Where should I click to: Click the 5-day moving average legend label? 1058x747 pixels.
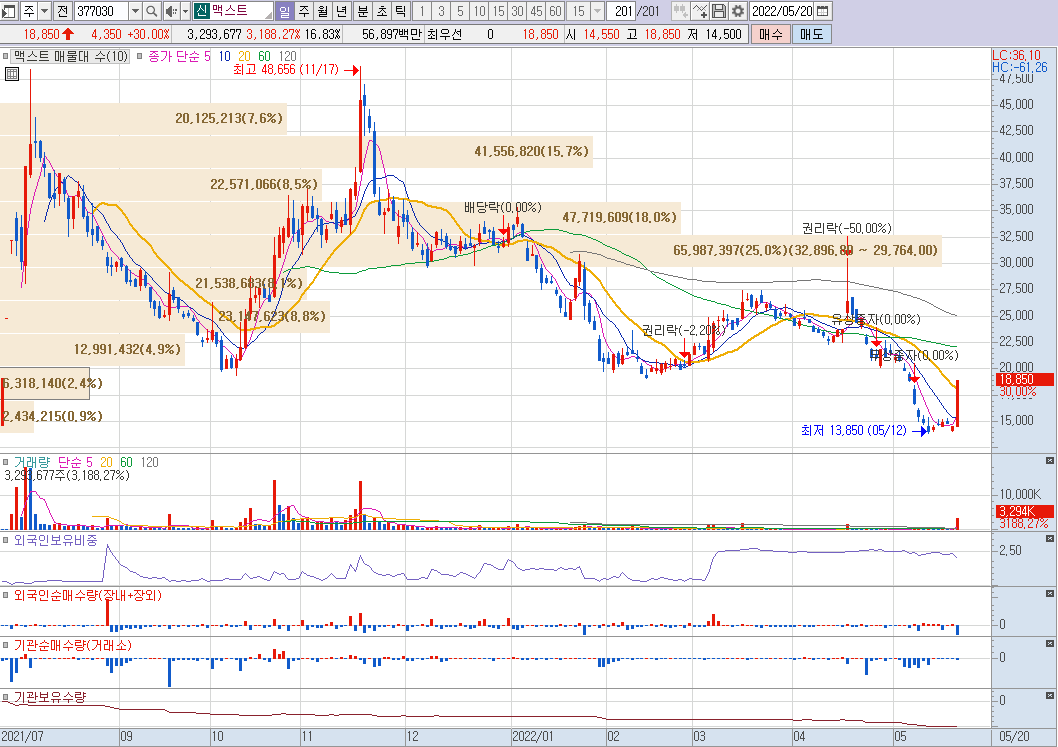tap(207, 57)
